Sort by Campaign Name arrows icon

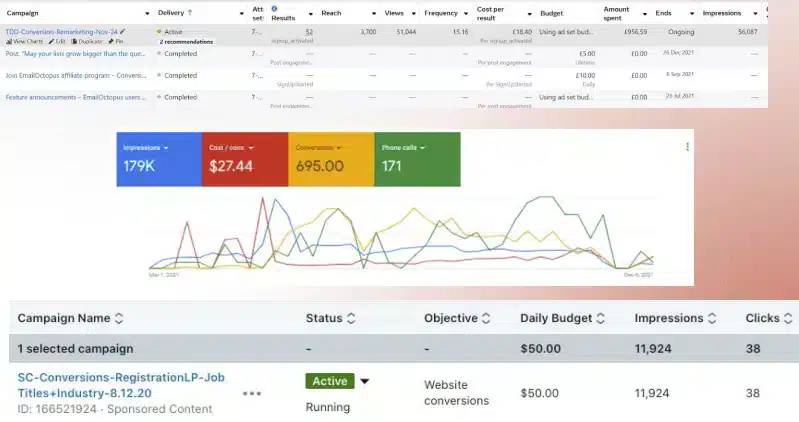pyautogui.click(x=119, y=319)
